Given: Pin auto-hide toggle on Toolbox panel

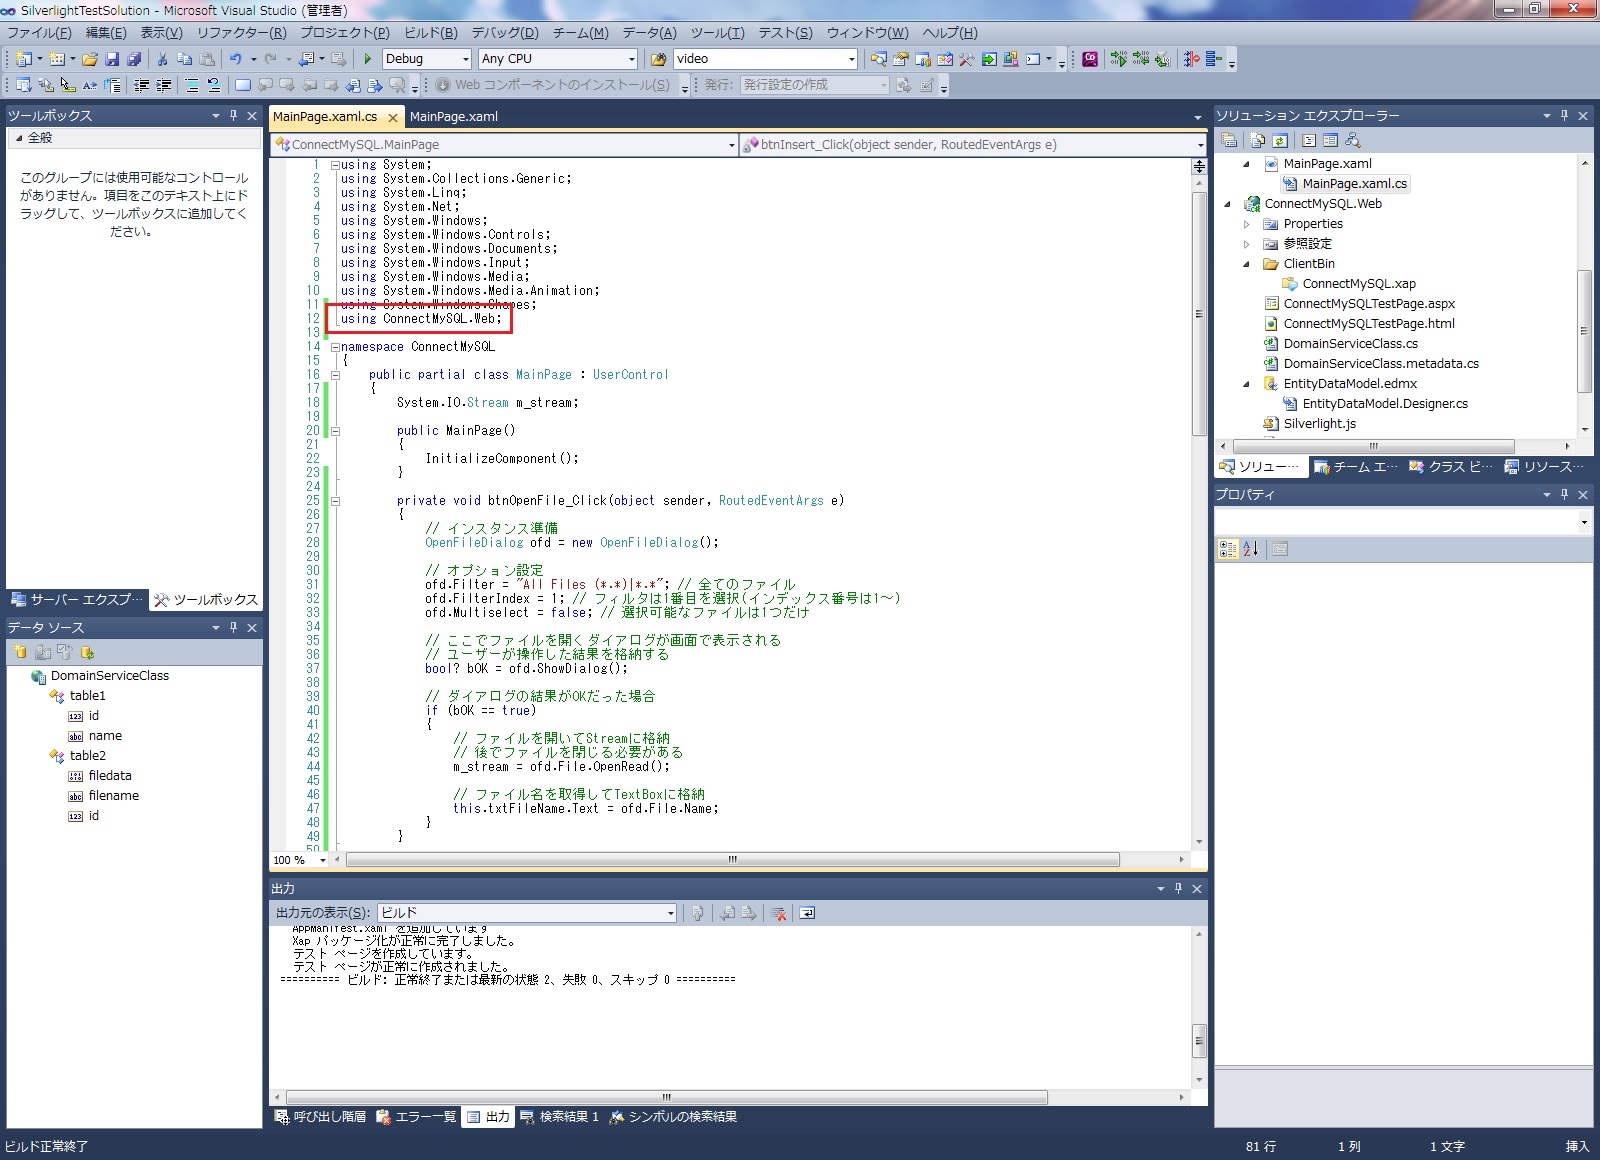Looking at the screenshot, I should coord(234,116).
